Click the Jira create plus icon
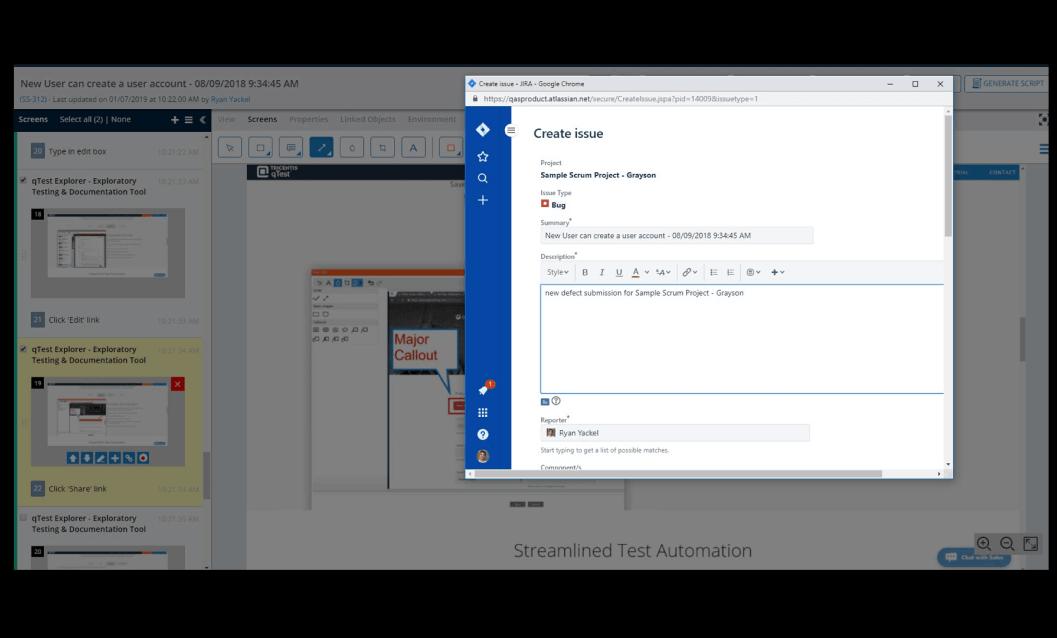Viewport: 1057px width, 638px height. click(x=483, y=200)
